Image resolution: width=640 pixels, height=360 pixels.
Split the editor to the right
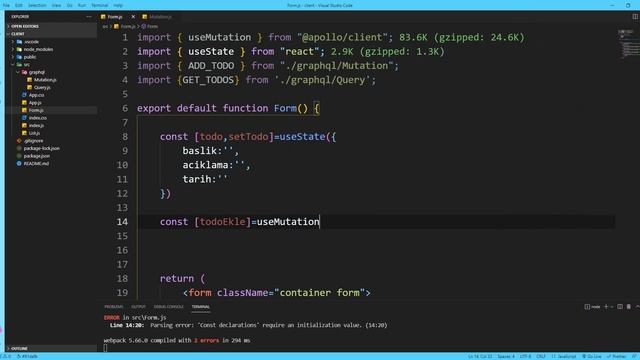635,17
